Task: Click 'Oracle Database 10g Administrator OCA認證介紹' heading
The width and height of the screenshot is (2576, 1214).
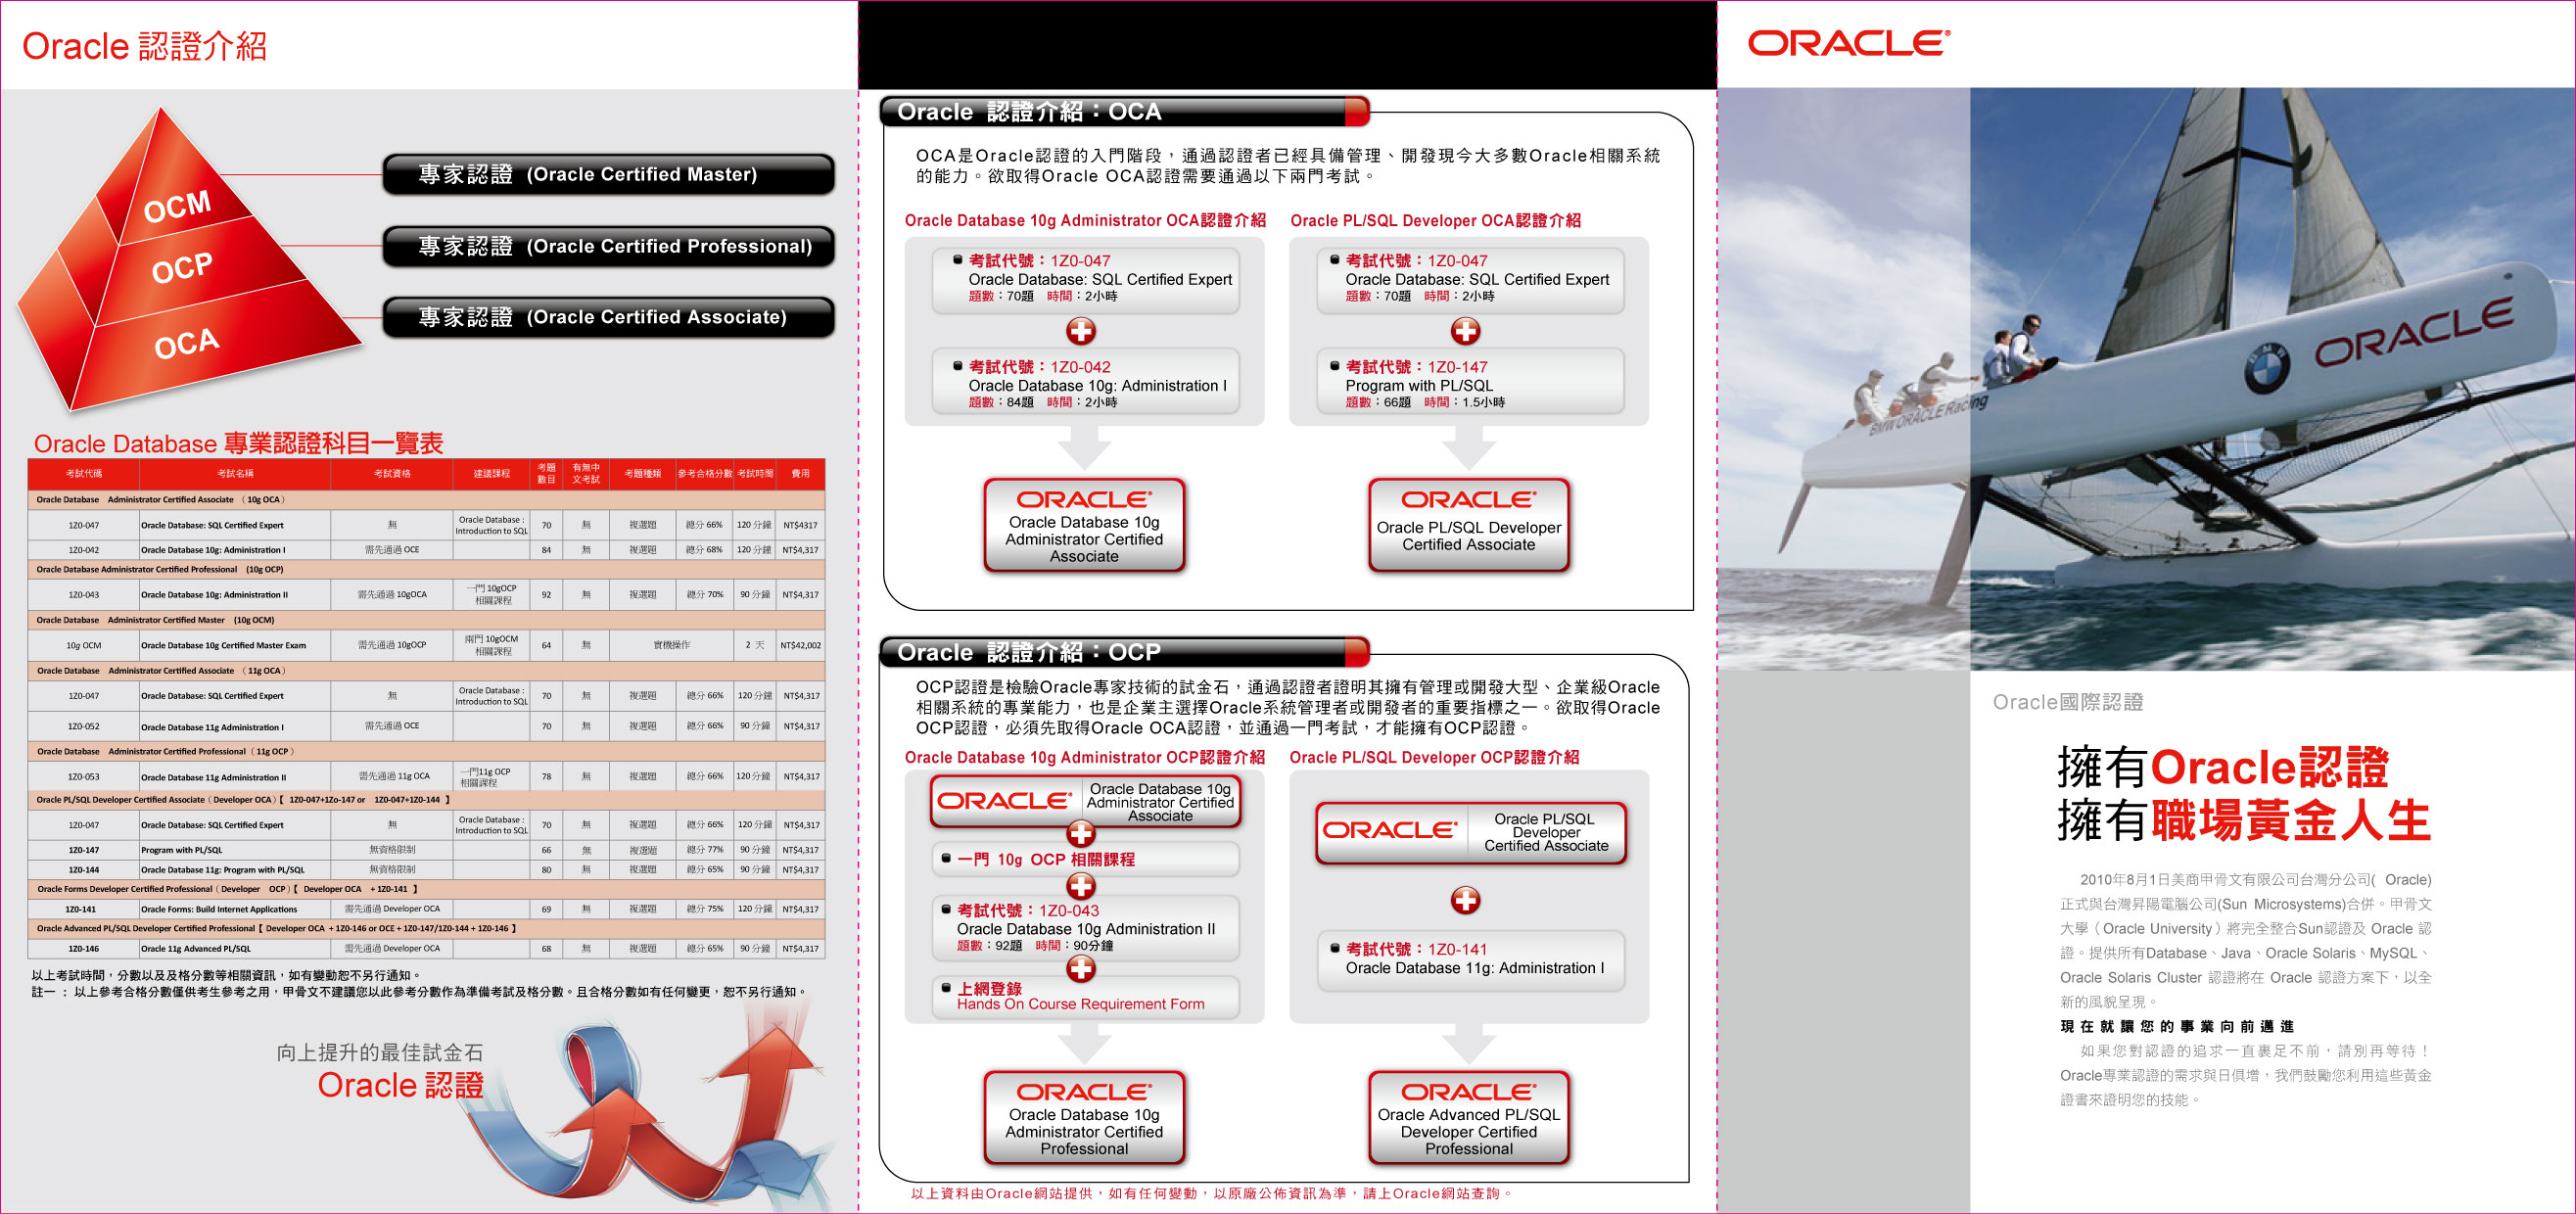Action: [1085, 220]
